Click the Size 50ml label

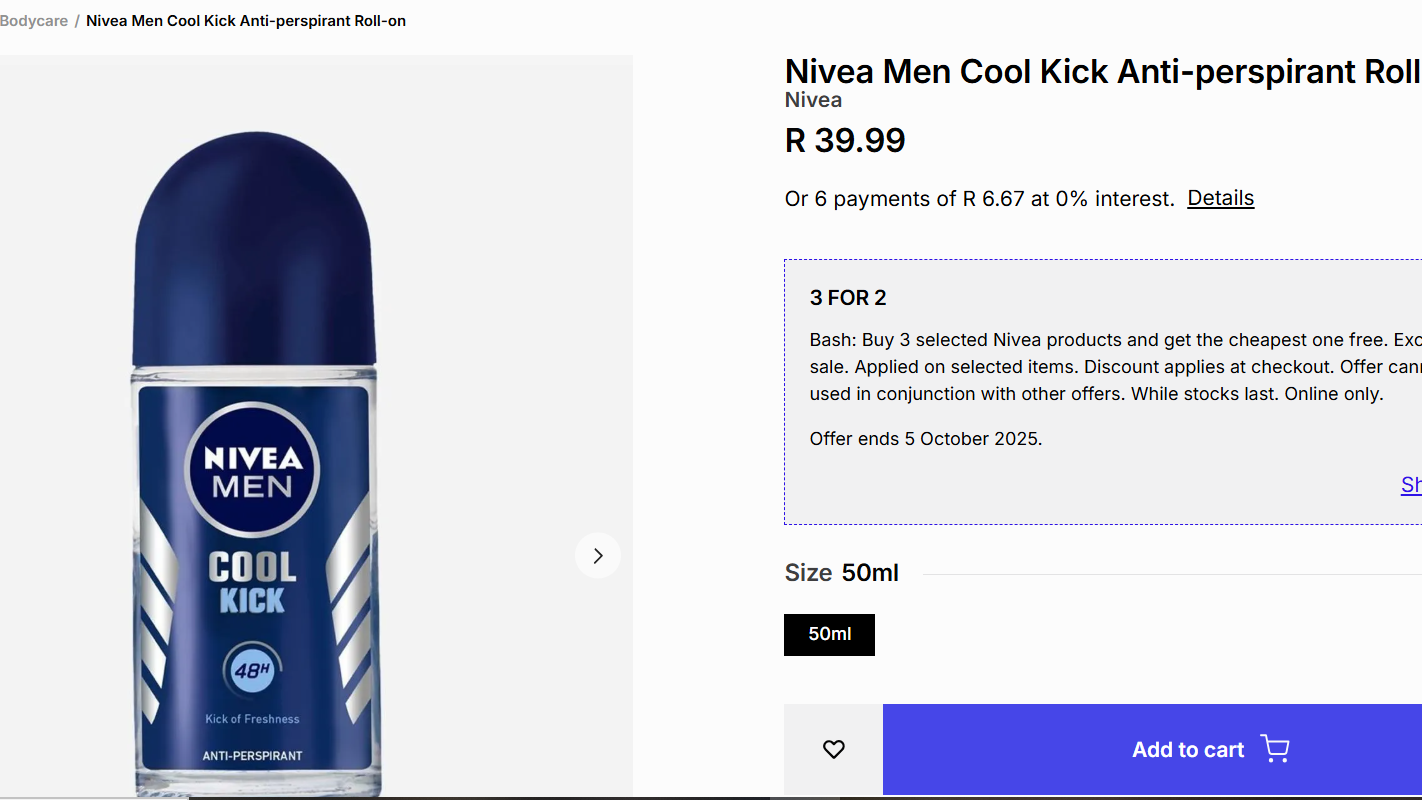pos(841,573)
